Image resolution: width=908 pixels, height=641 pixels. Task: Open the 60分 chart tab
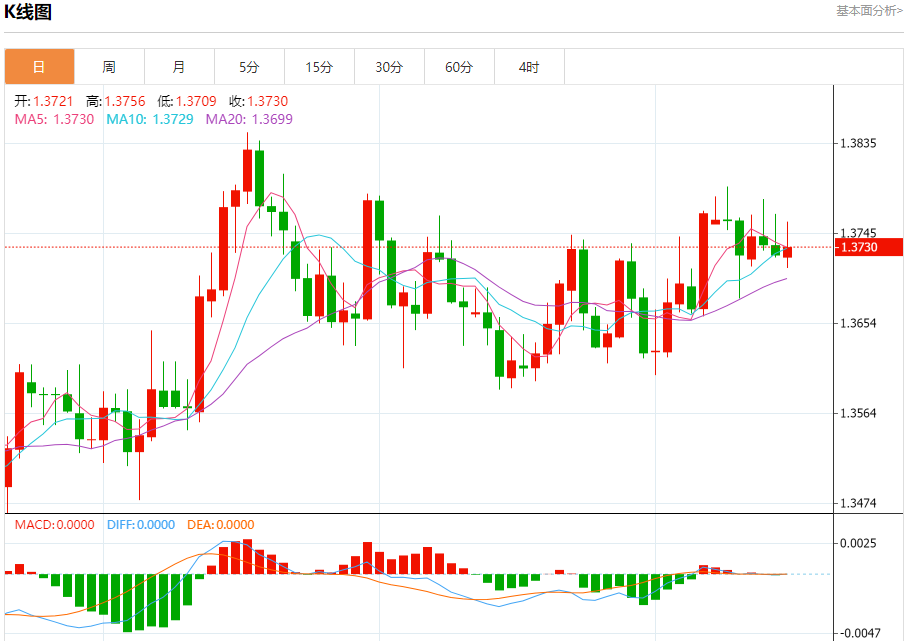459,67
